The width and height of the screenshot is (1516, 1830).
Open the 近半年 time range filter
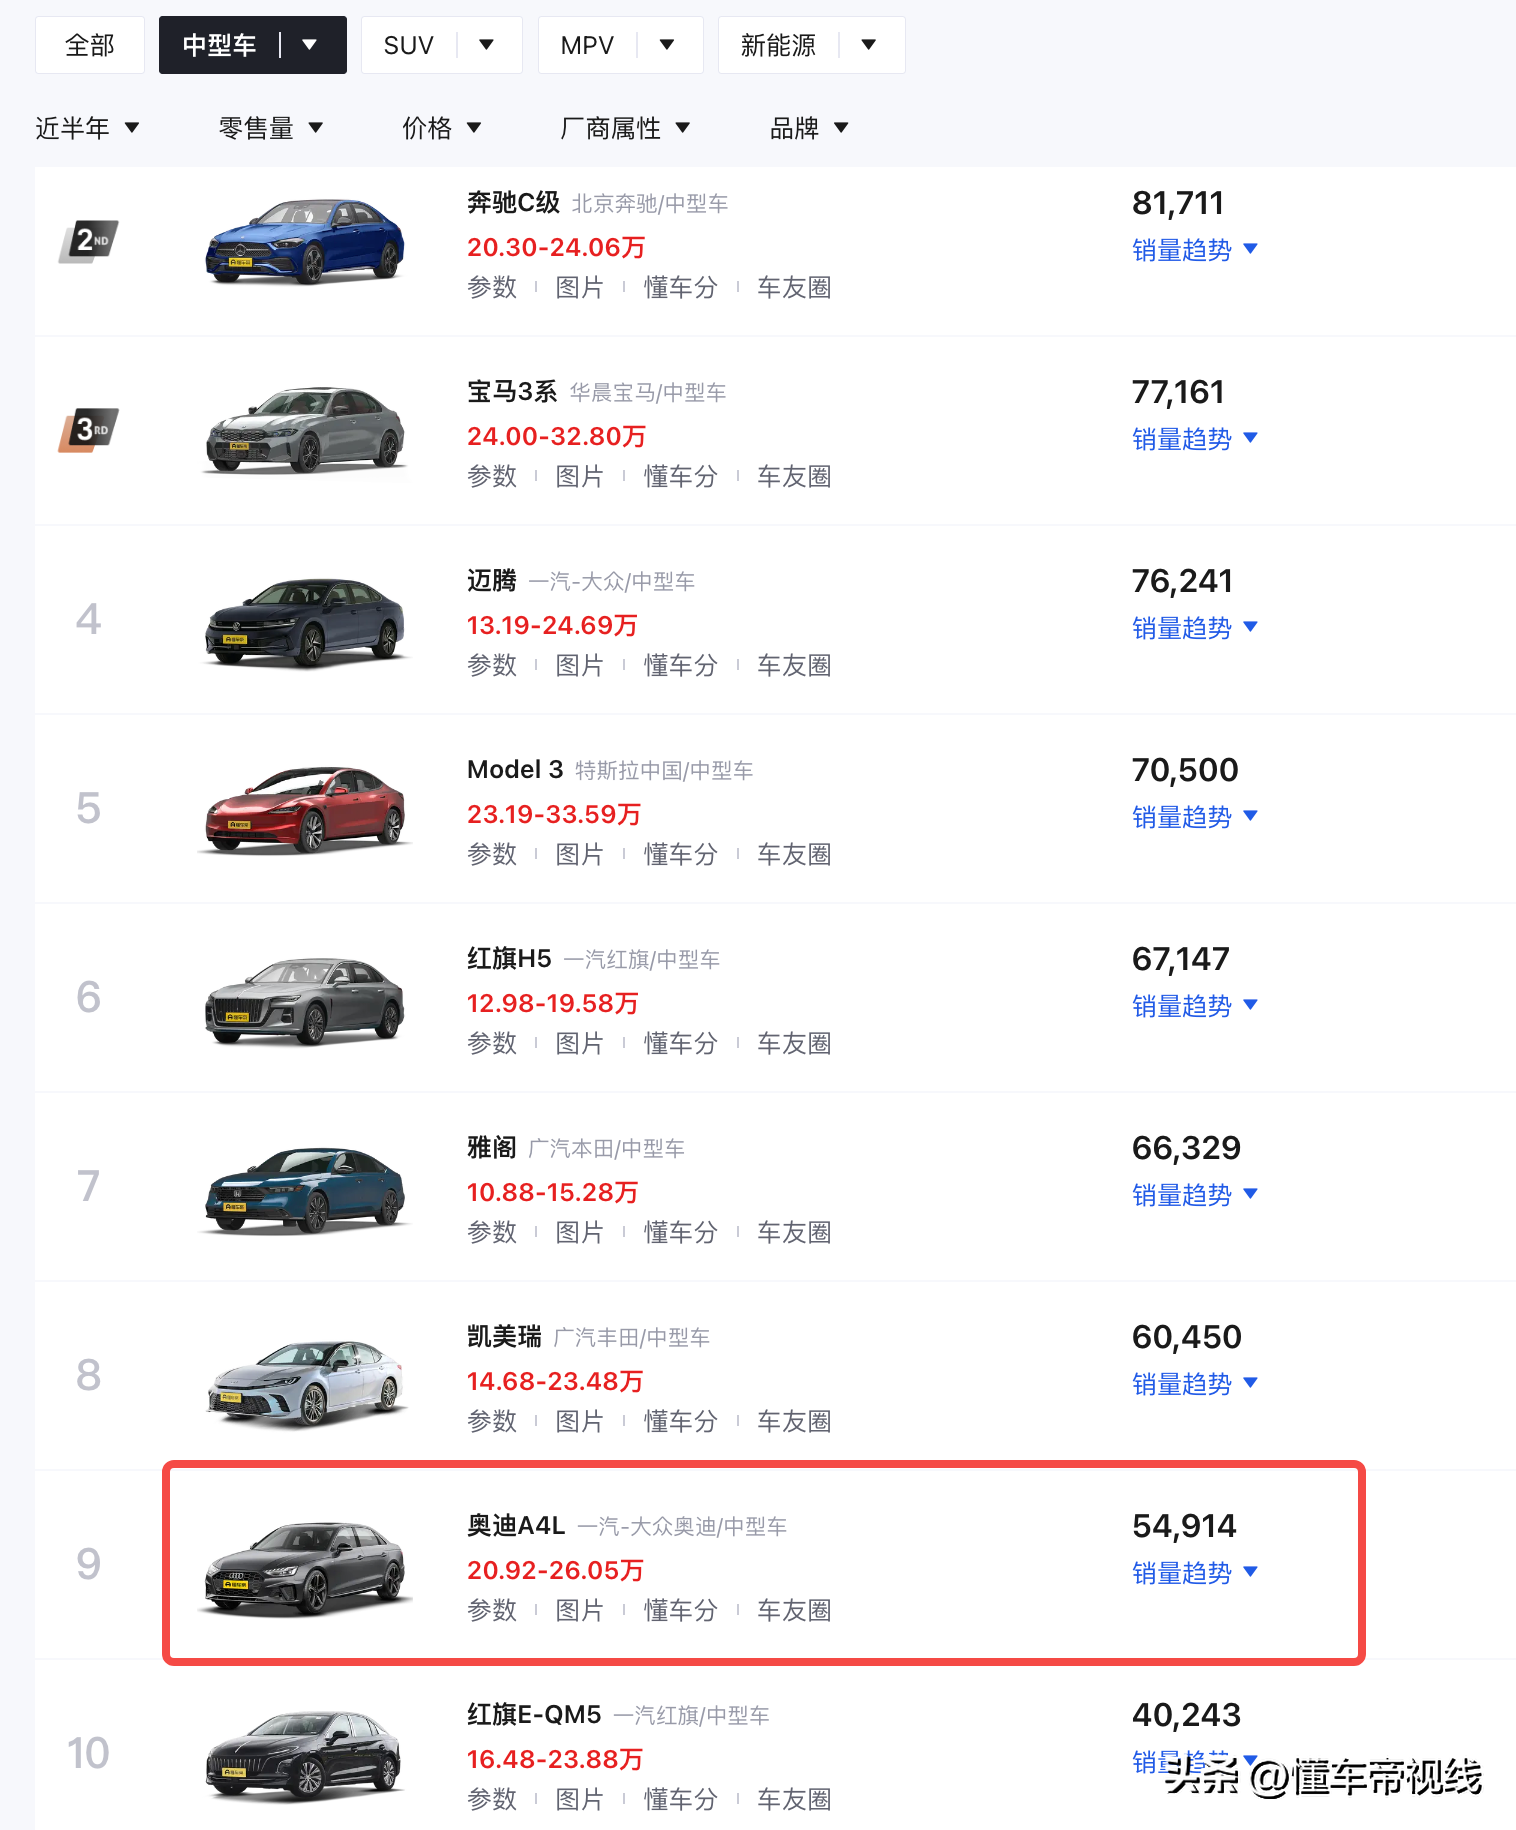pyautogui.click(x=87, y=128)
